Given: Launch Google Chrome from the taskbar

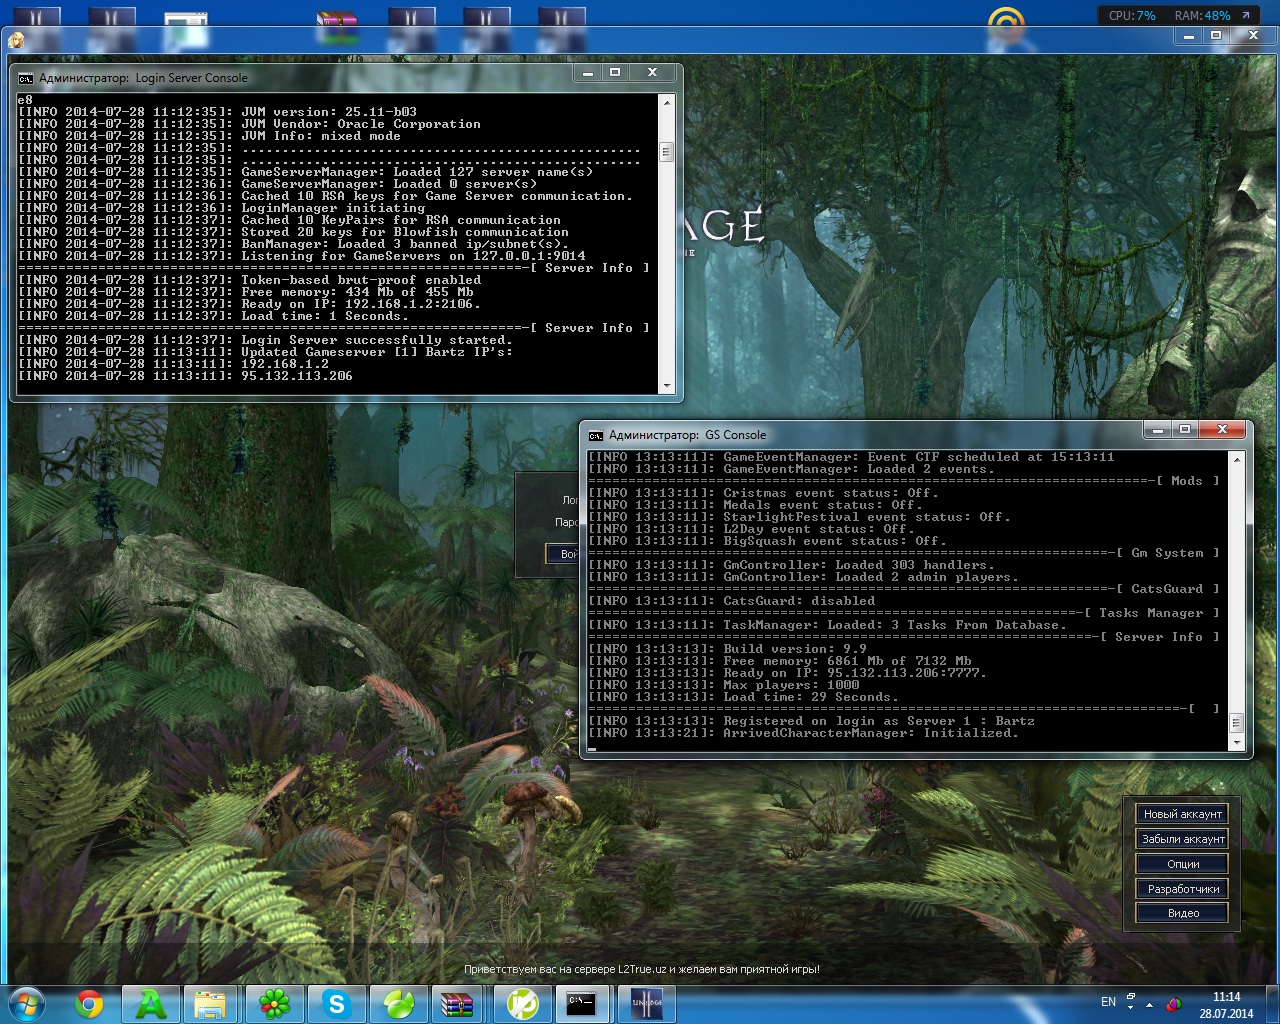Looking at the screenshot, I should tap(89, 1003).
